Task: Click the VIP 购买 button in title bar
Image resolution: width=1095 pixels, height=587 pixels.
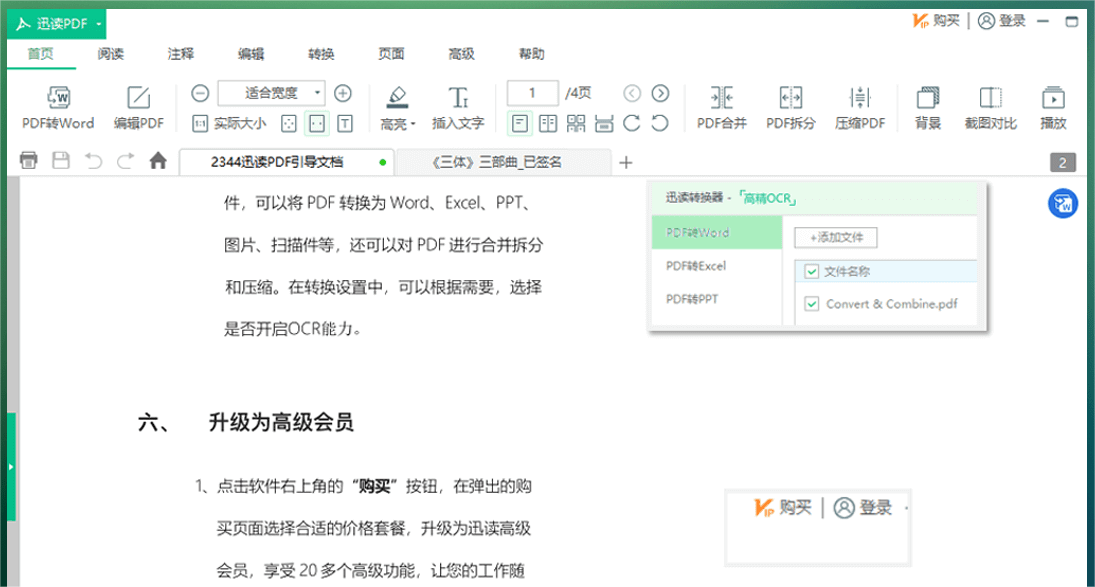Action: pos(936,21)
